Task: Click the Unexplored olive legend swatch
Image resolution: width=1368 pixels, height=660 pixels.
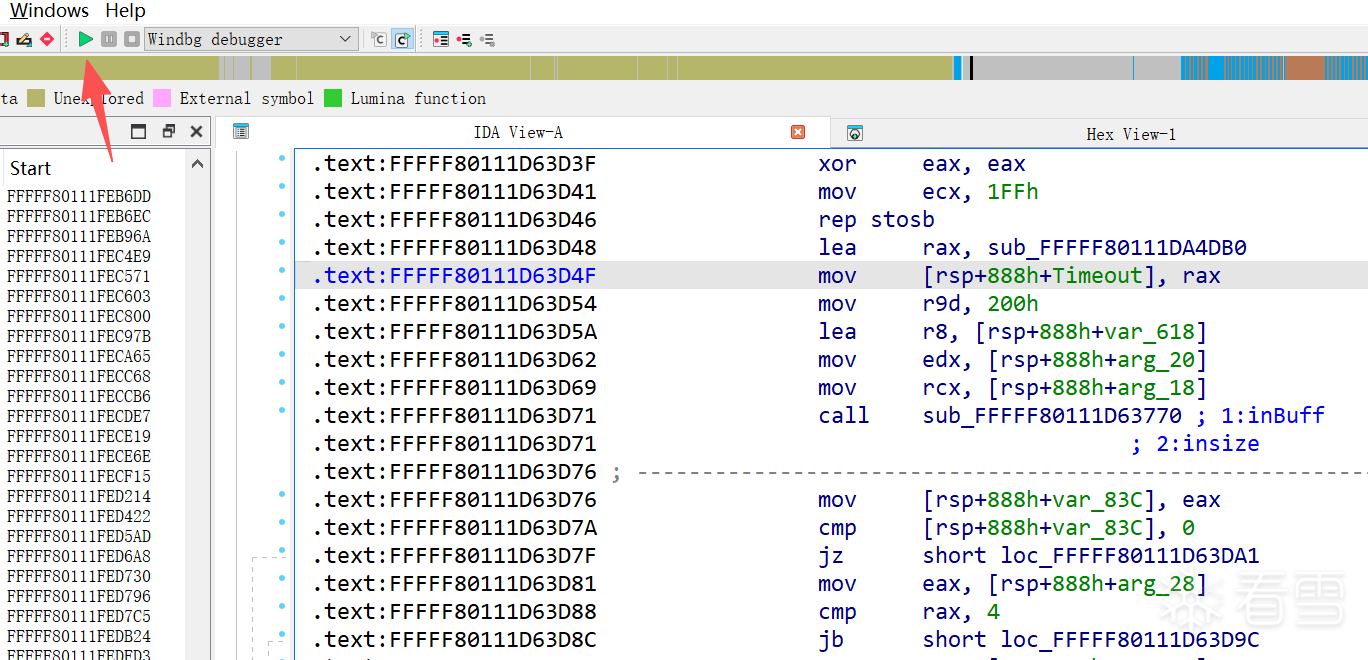Action: pyautogui.click(x=36, y=98)
